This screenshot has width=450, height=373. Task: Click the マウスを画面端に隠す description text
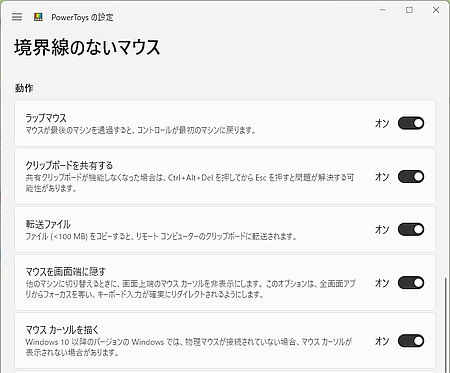click(191, 289)
